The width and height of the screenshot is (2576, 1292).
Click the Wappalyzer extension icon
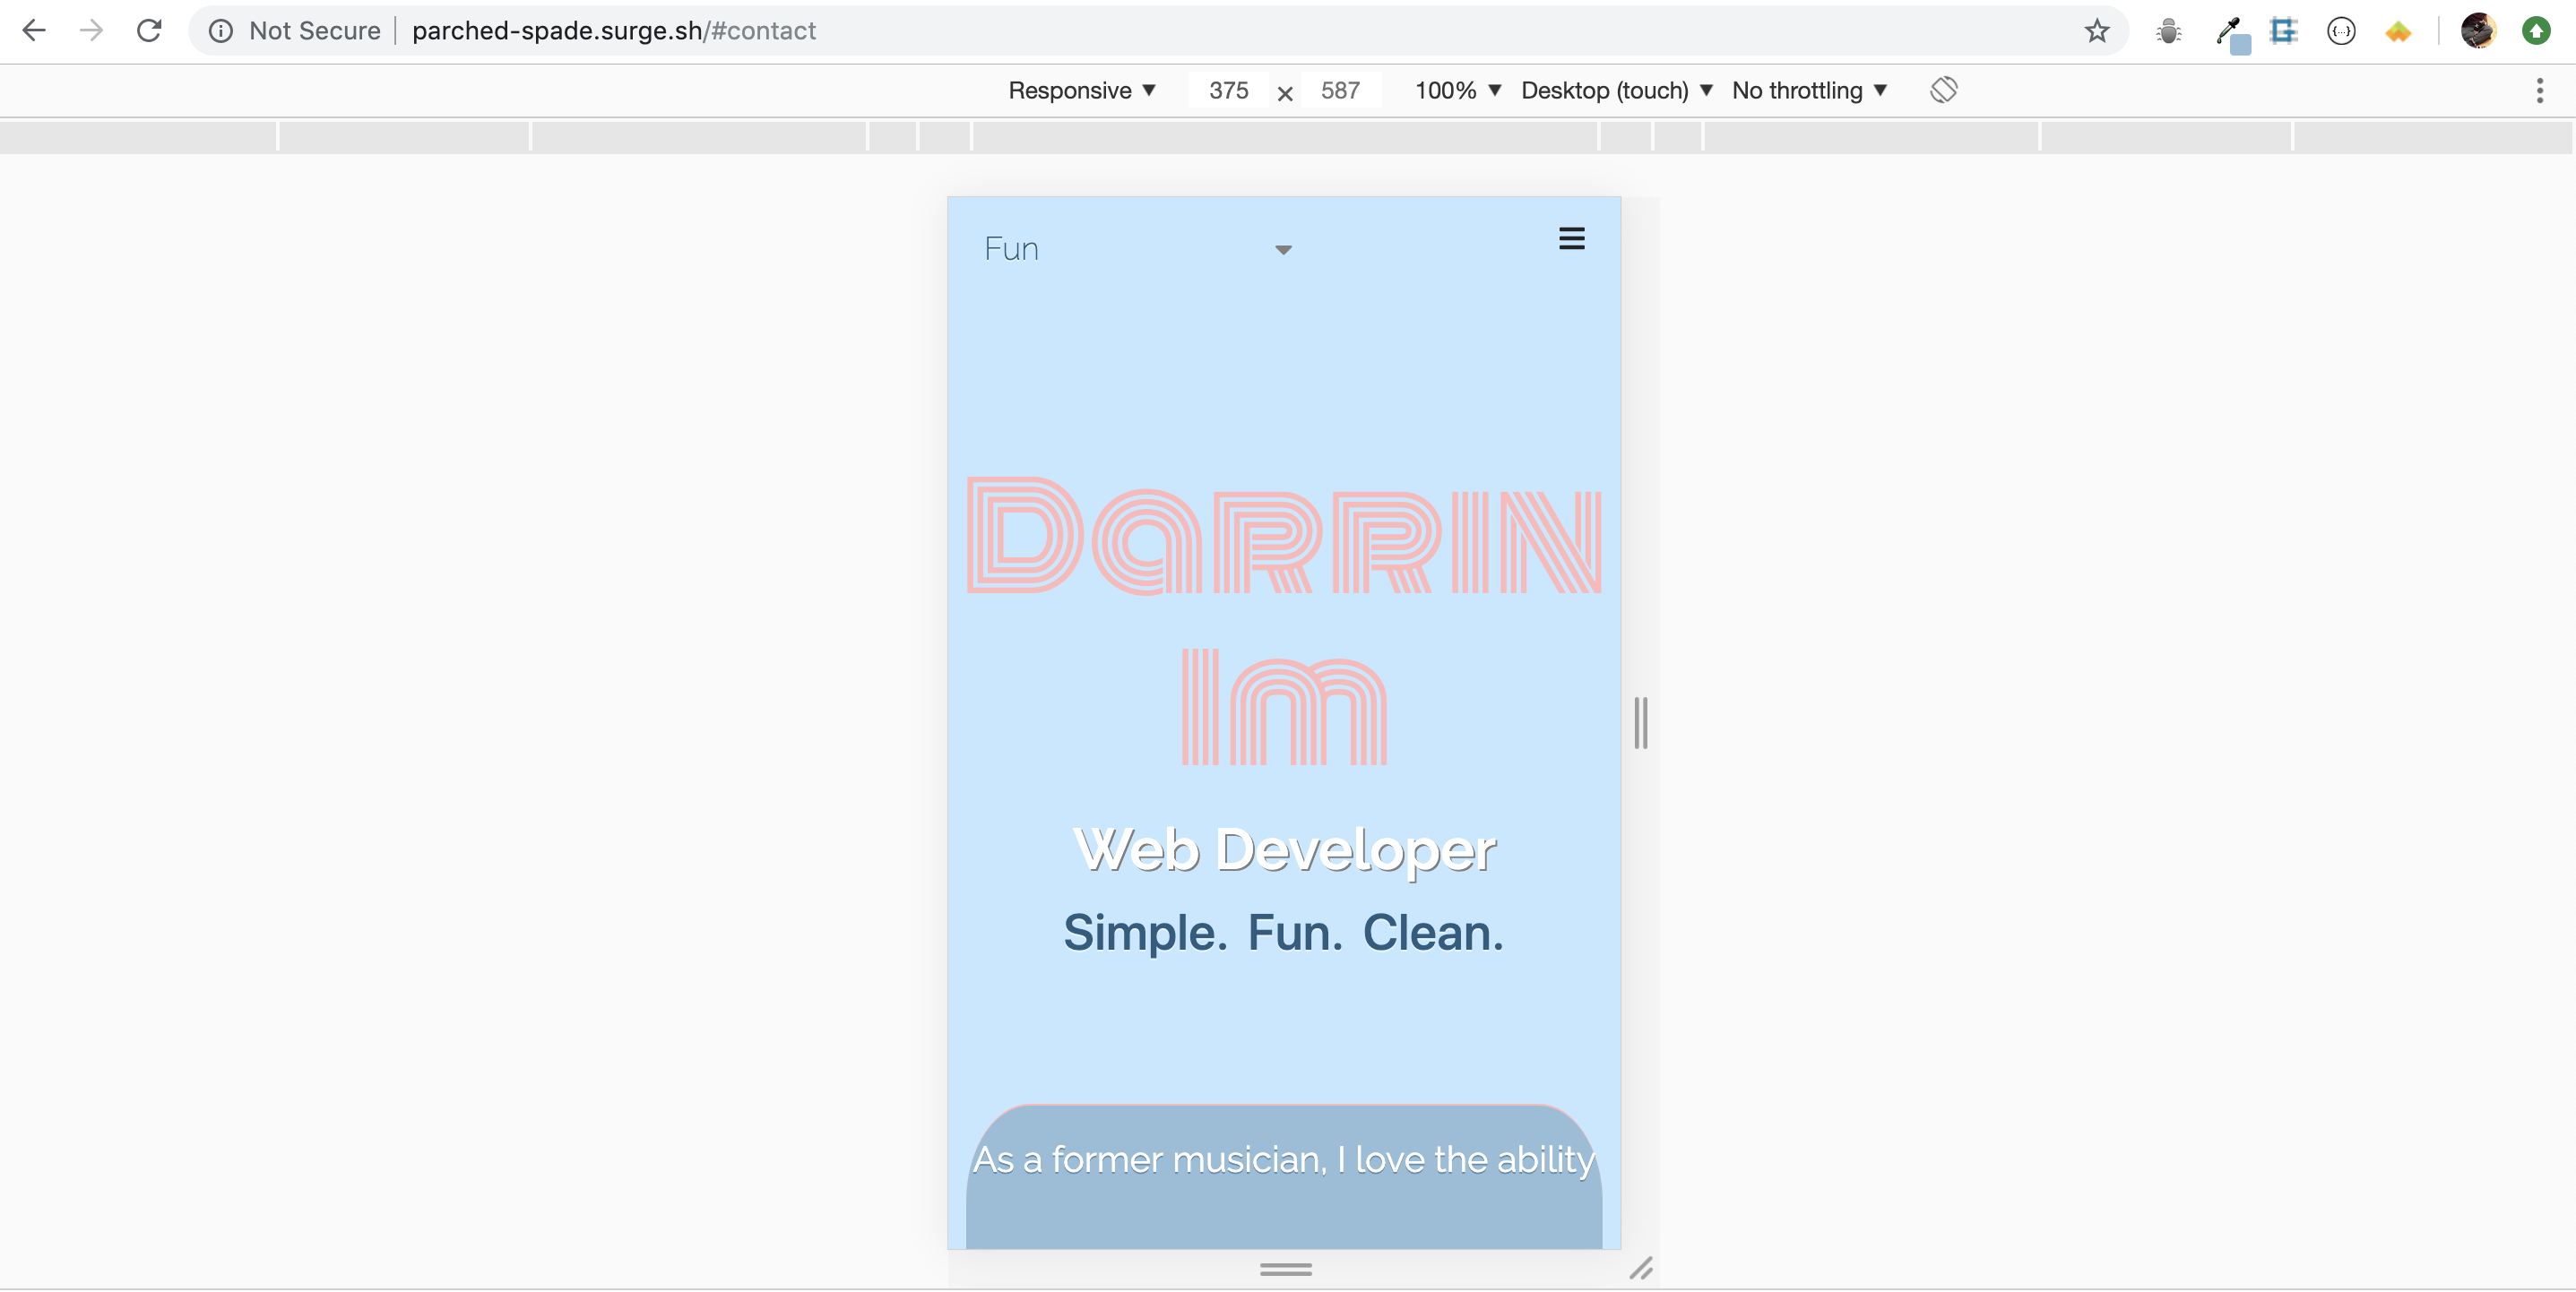[2397, 31]
